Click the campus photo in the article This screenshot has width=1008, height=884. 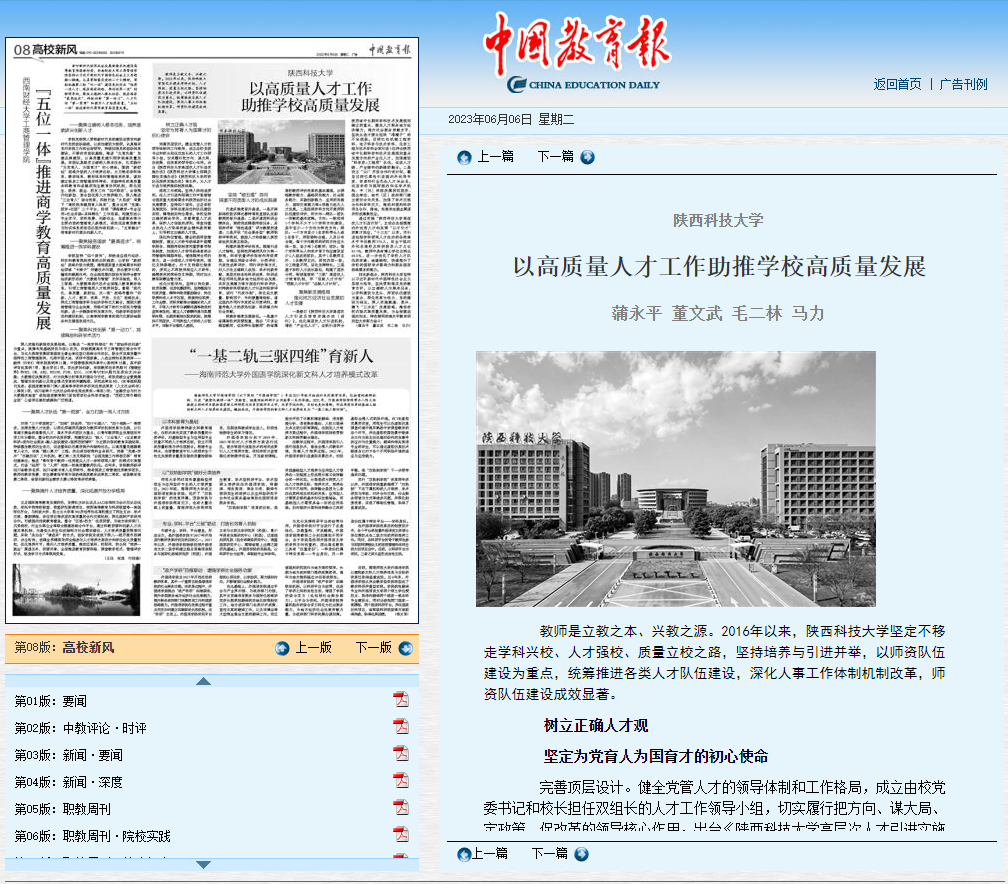point(675,478)
